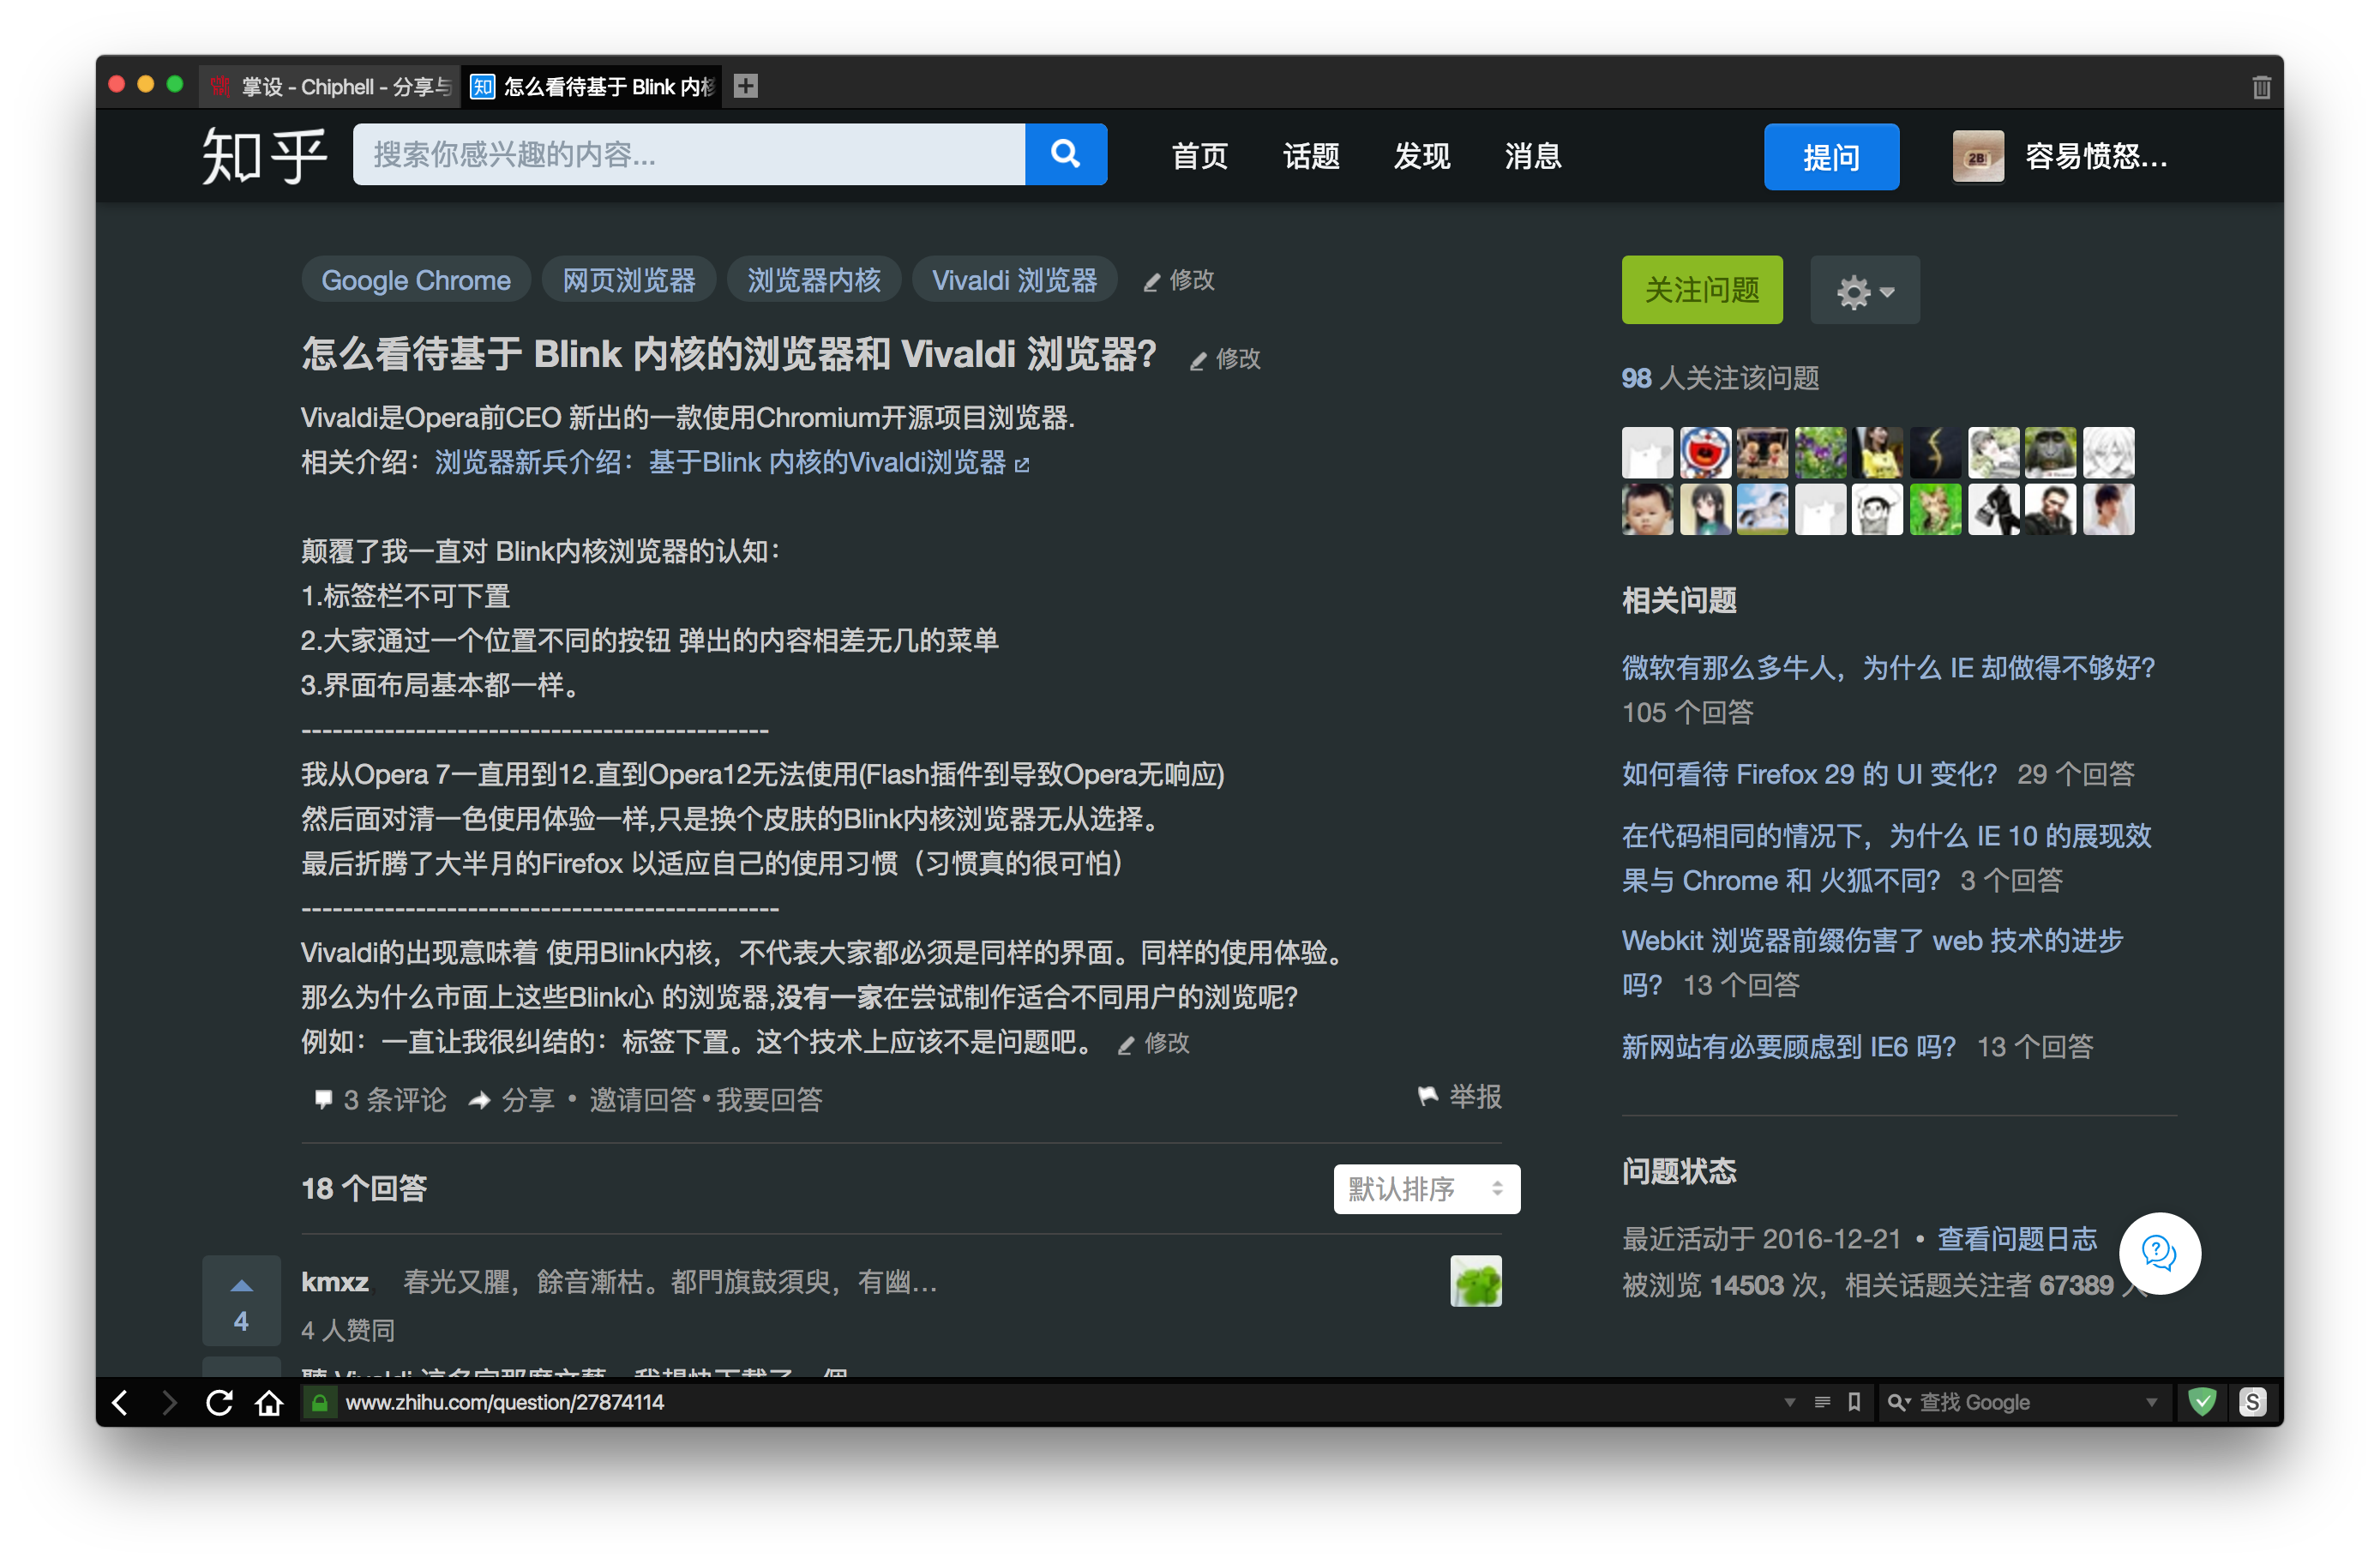
Task: Click the 18 个回答 heading
Action: pos(364,1188)
